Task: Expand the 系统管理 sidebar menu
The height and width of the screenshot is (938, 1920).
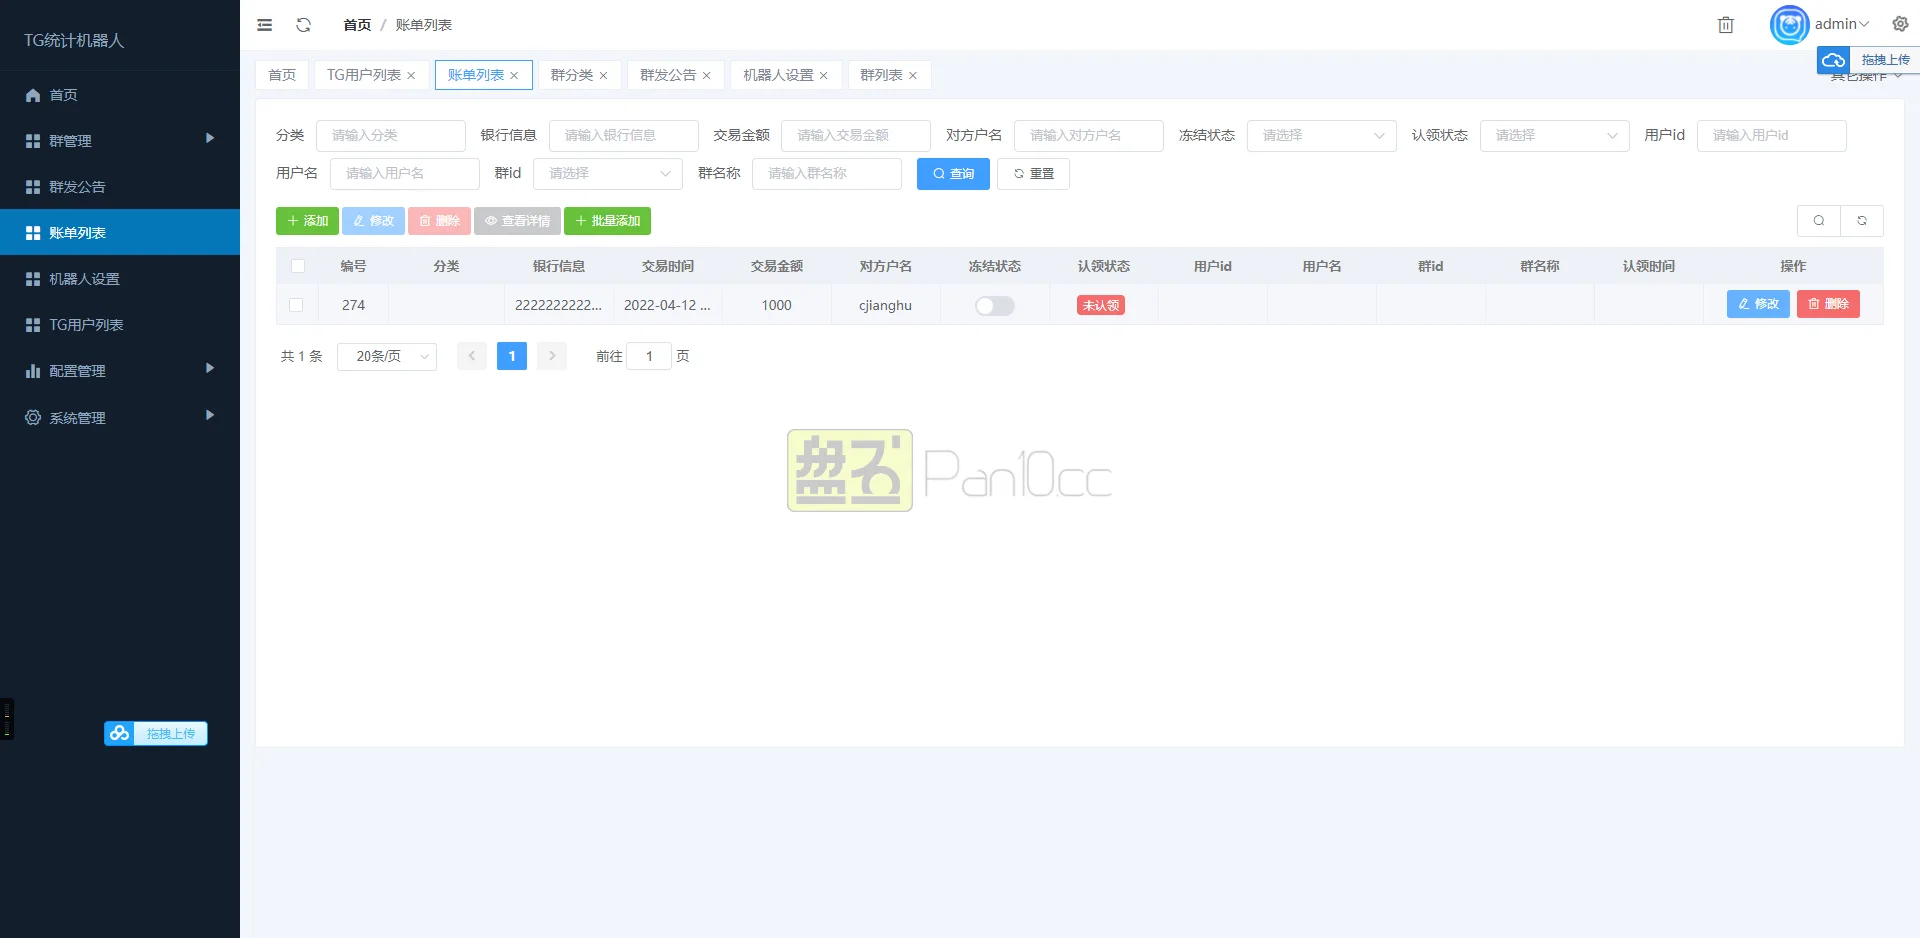Action: 76,417
